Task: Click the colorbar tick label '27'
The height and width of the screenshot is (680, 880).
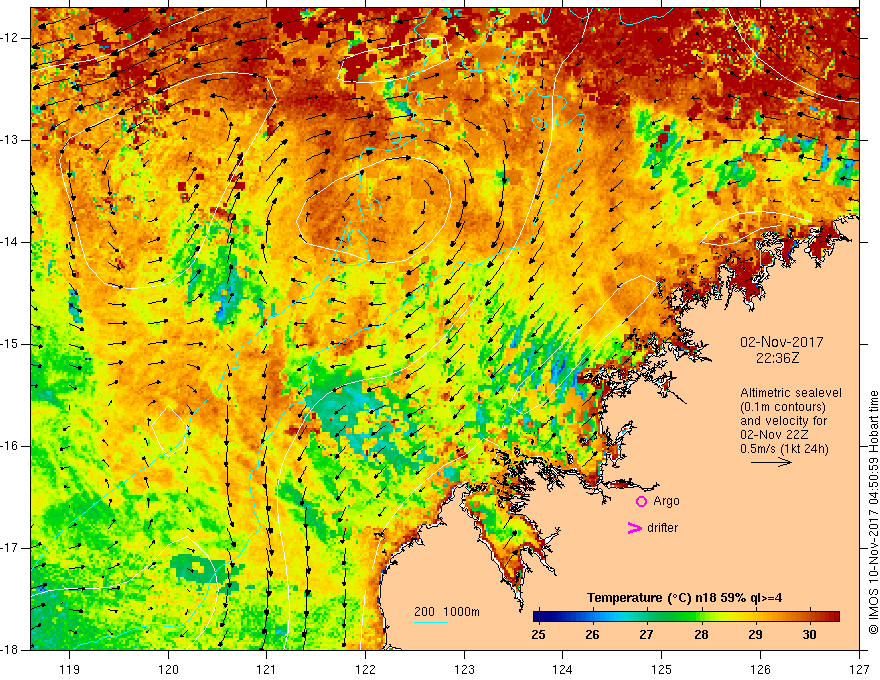Action: click(x=647, y=635)
